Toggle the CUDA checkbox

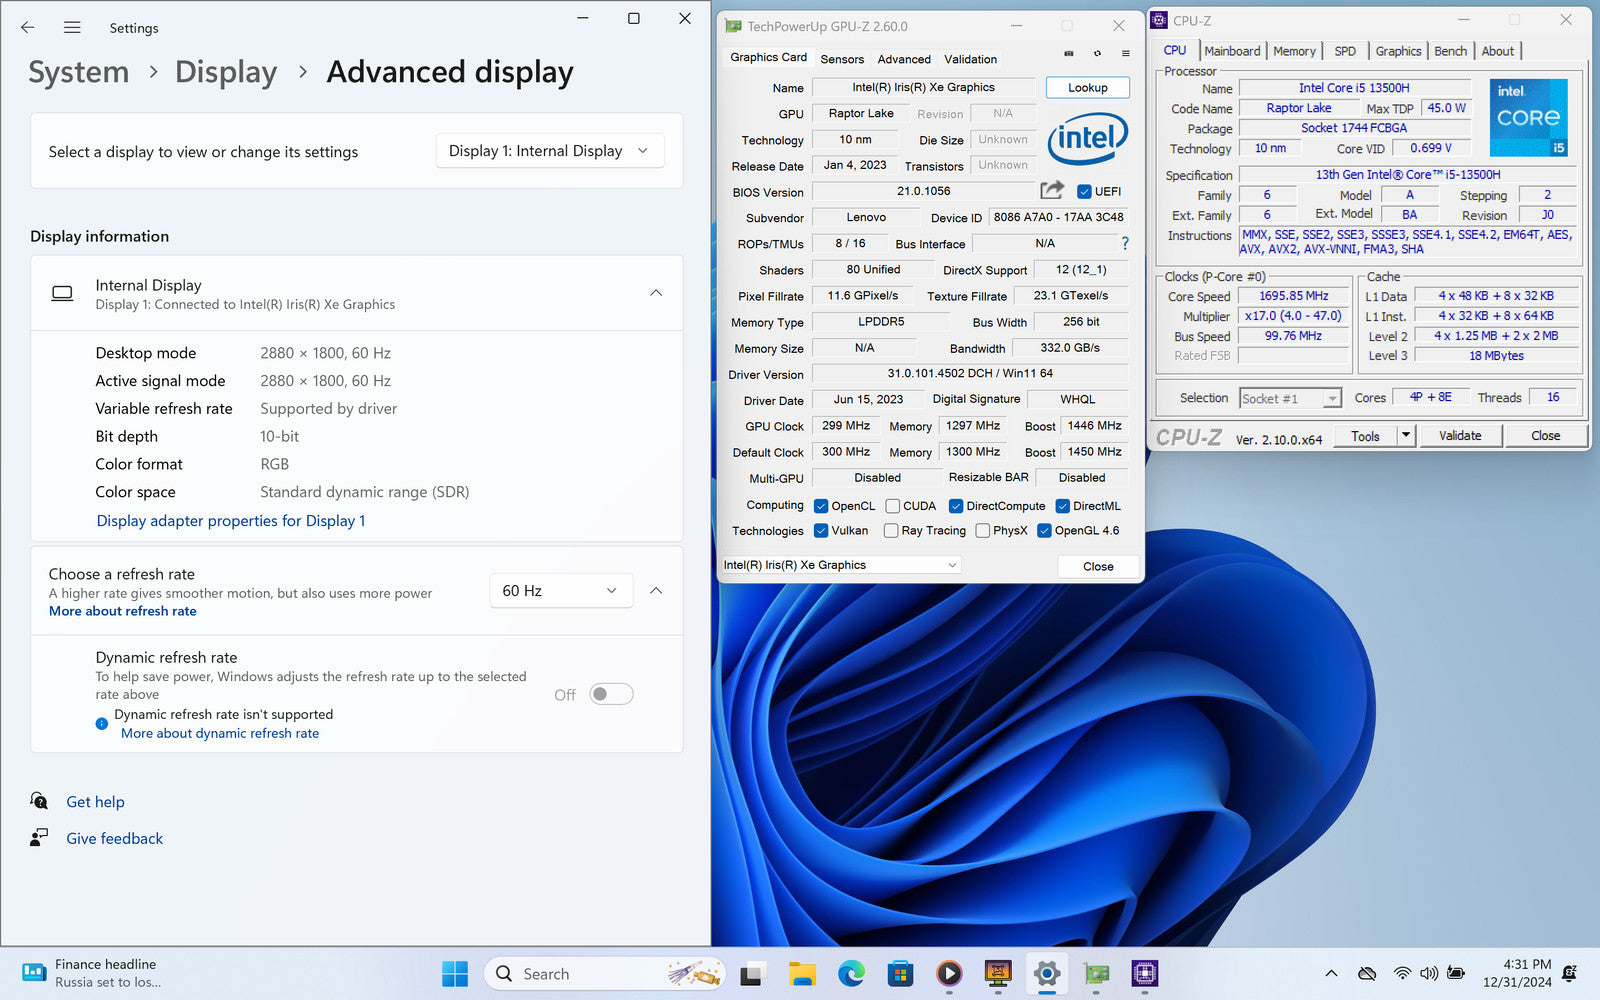click(893, 506)
